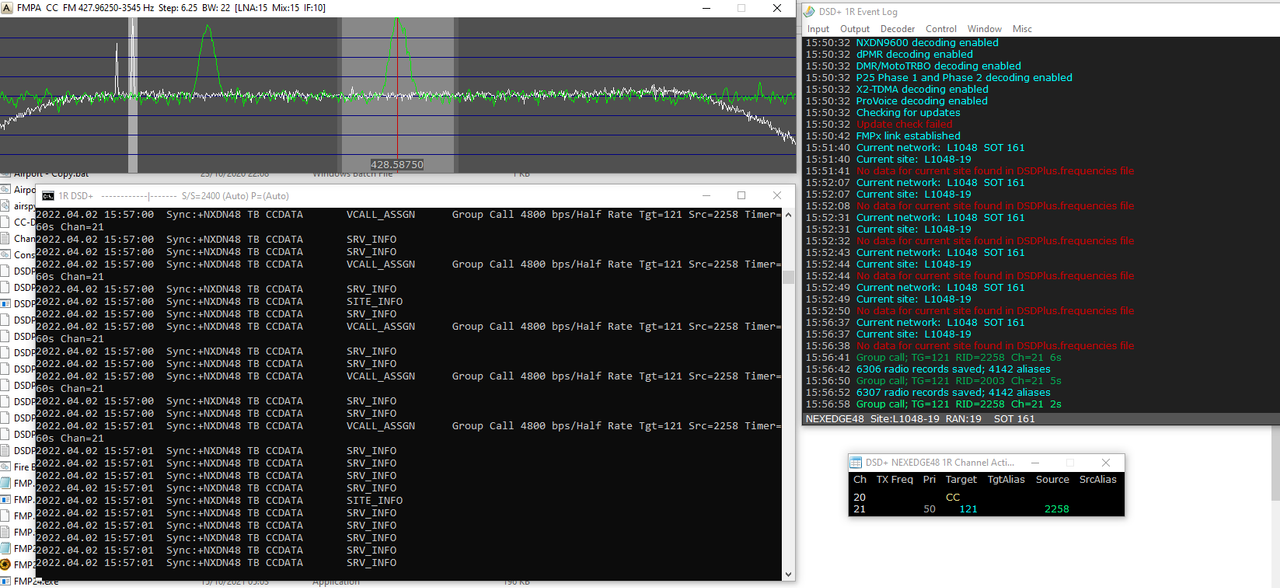This screenshot has height=588, width=1280.
Task: Select 'Checking for updates' log line
Action: (909, 113)
